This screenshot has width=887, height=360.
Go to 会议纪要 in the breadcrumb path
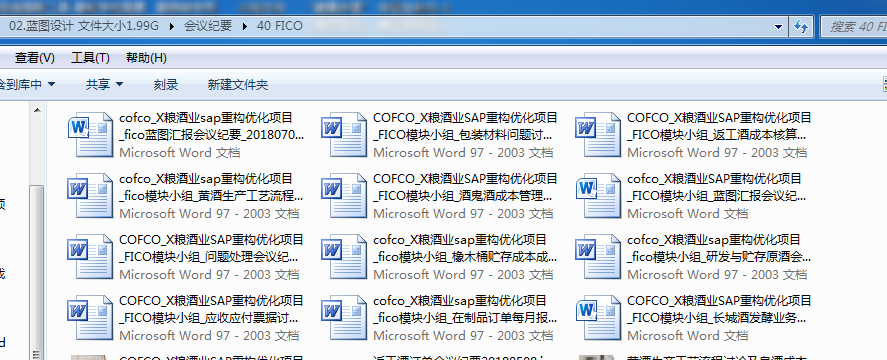208,26
